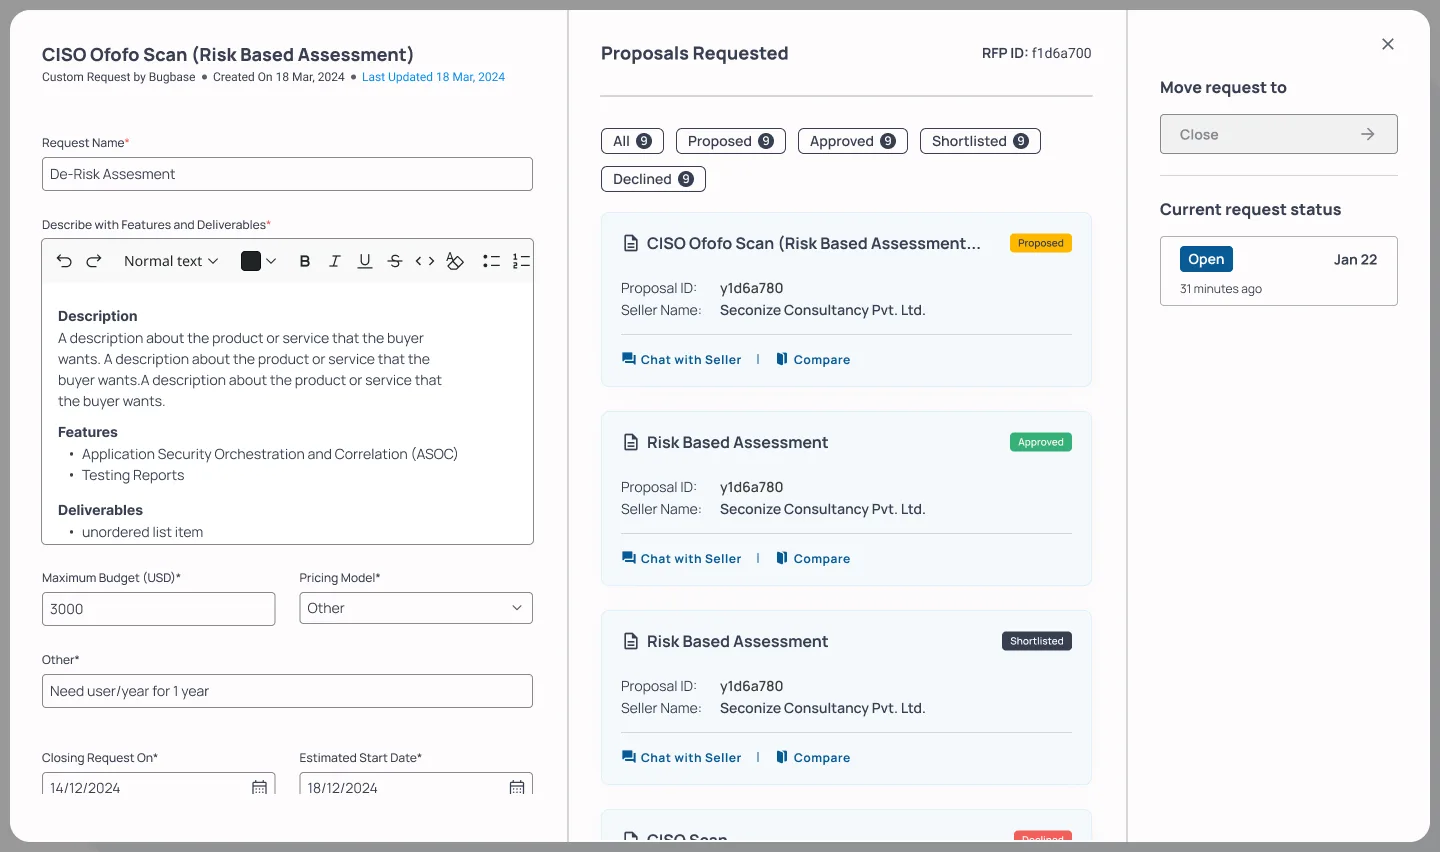Select the Declined filter tab

(x=653, y=179)
